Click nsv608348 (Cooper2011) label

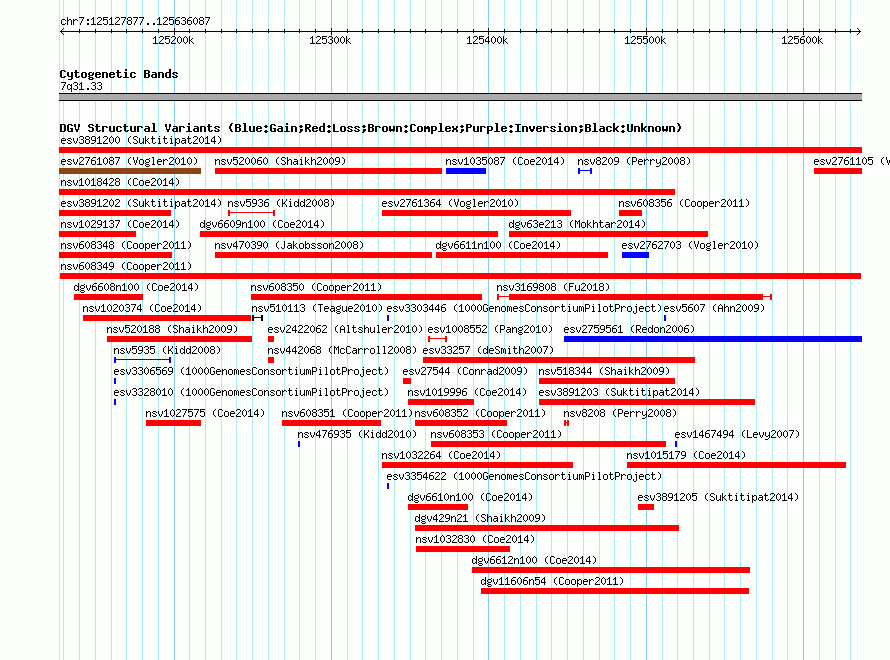pos(126,245)
